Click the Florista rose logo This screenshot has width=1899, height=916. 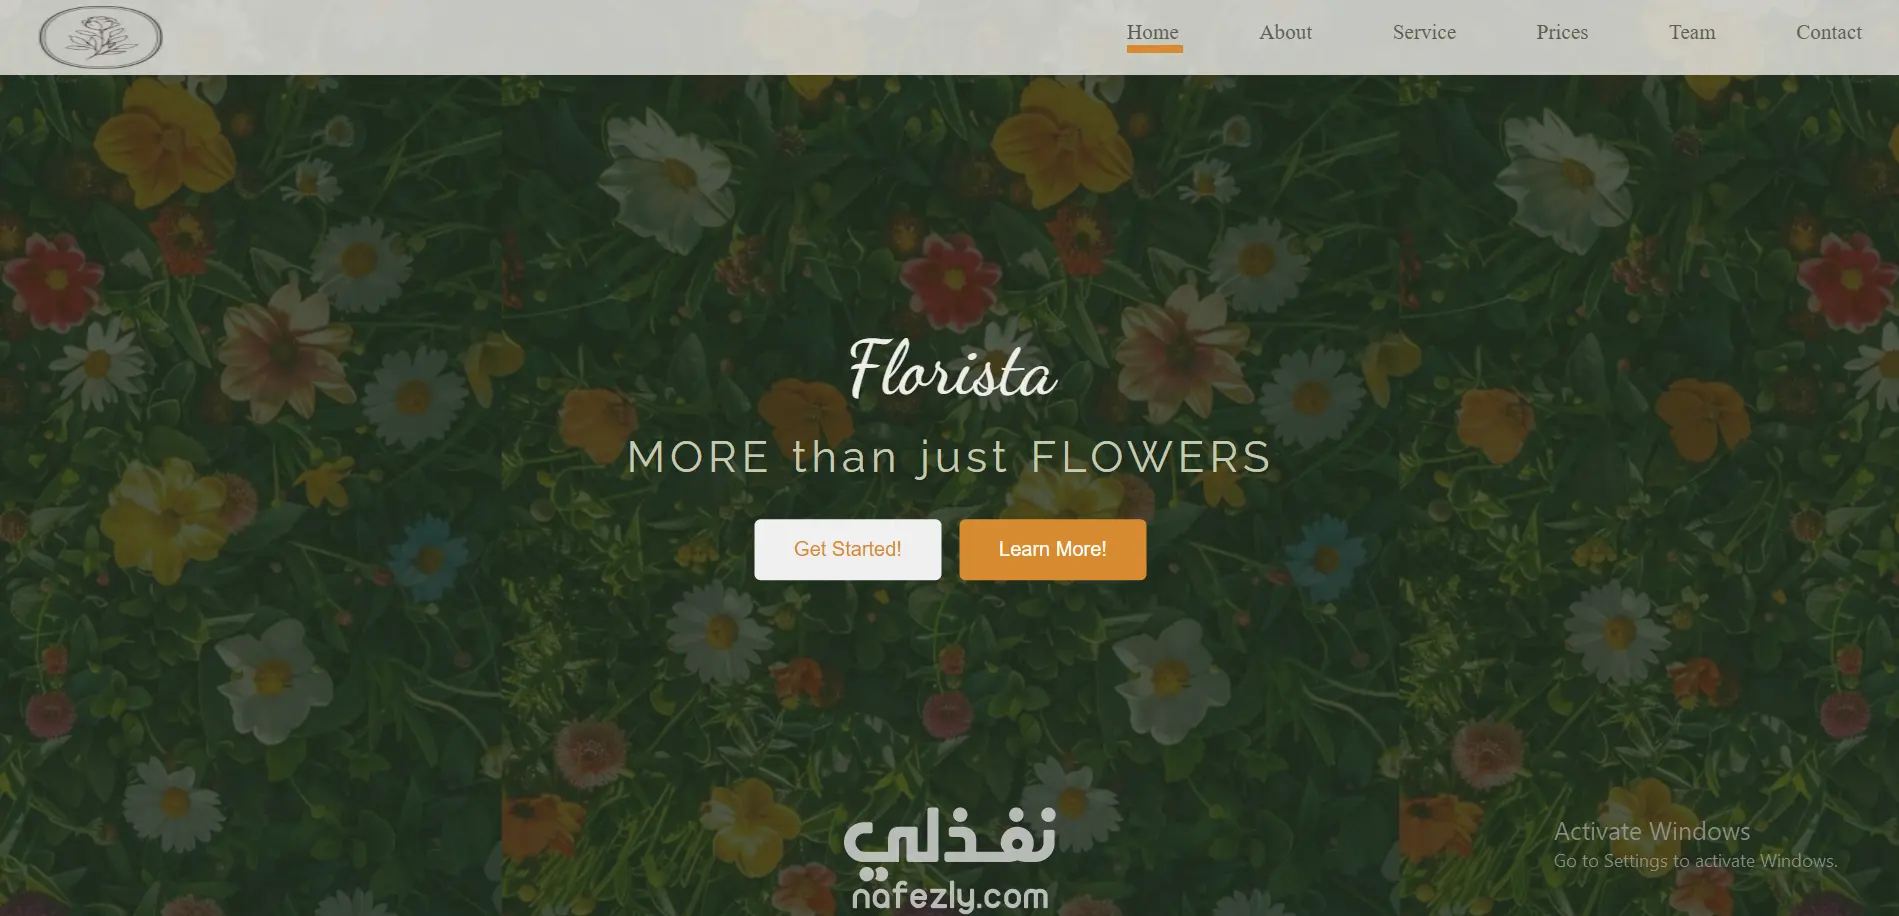[101, 37]
